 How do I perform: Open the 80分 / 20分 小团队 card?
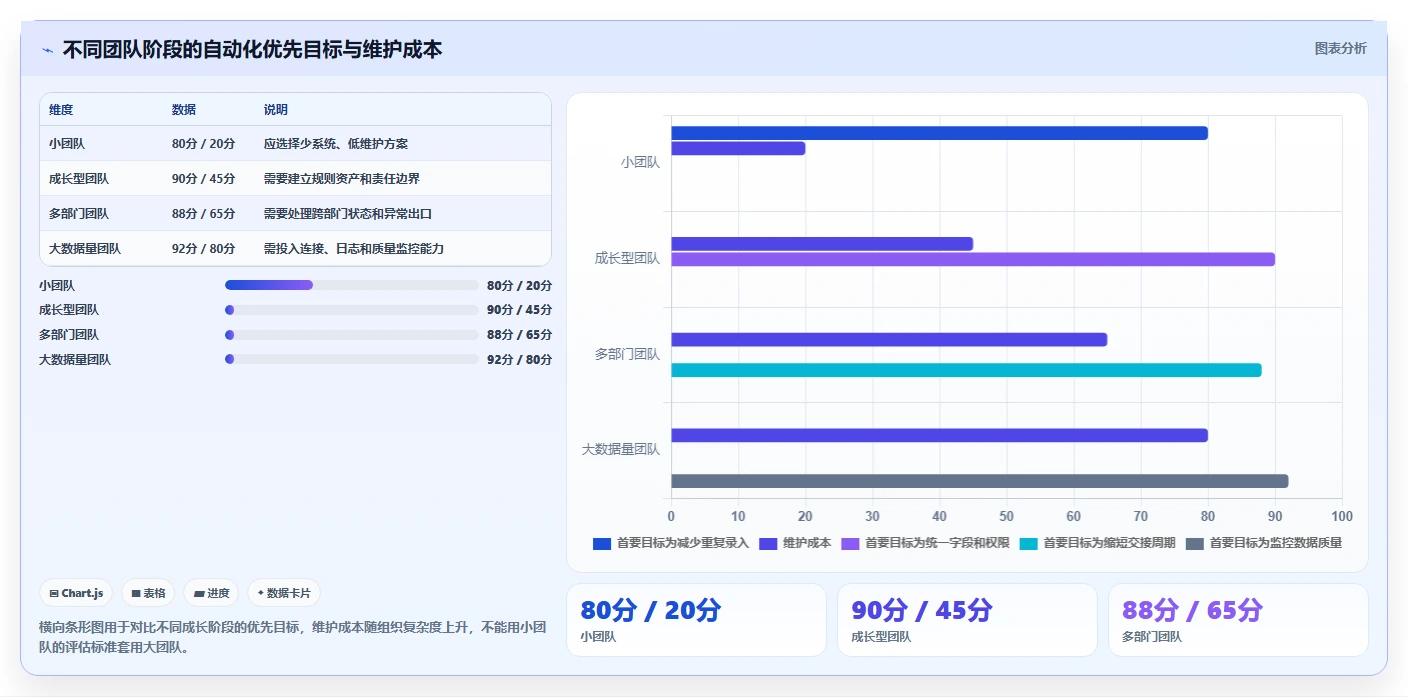click(x=696, y=620)
